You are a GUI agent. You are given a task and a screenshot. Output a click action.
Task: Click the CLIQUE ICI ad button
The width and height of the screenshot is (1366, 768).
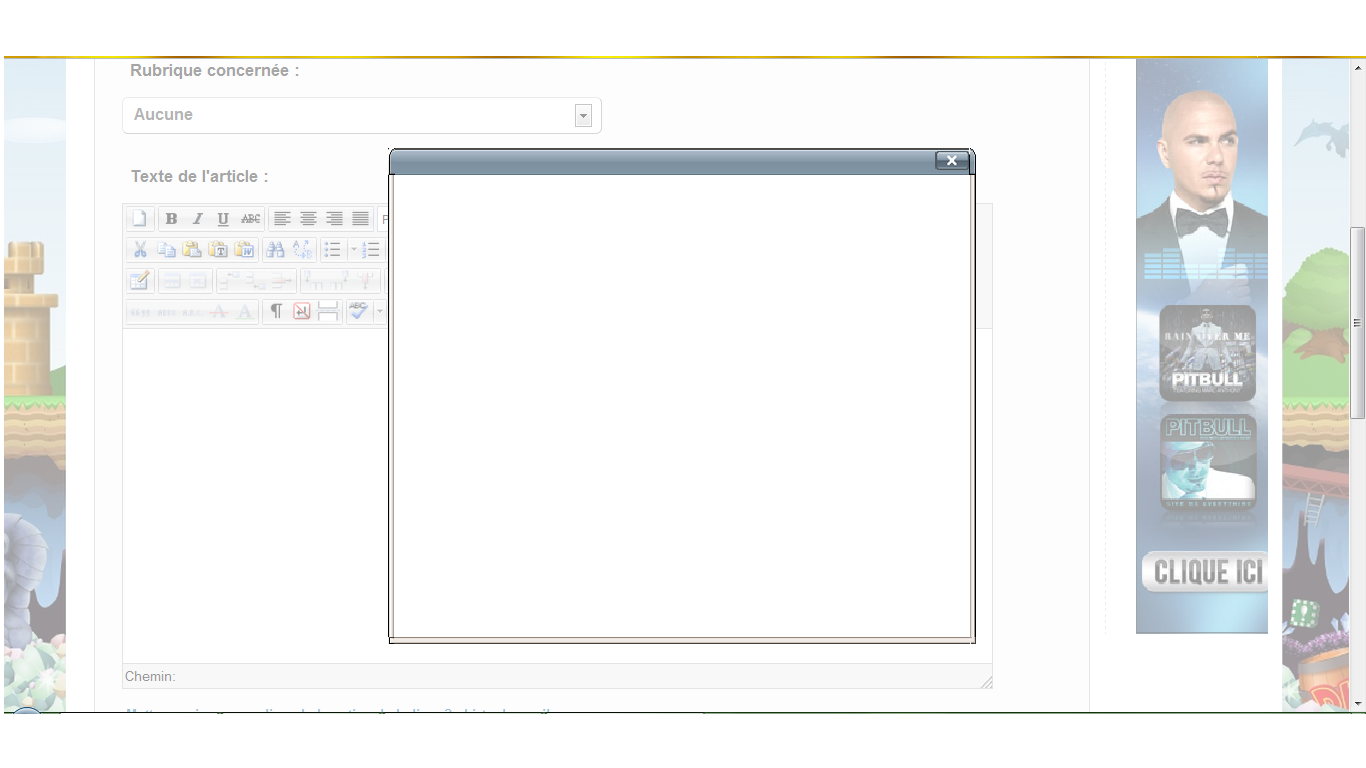pyautogui.click(x=1205, y=572)
